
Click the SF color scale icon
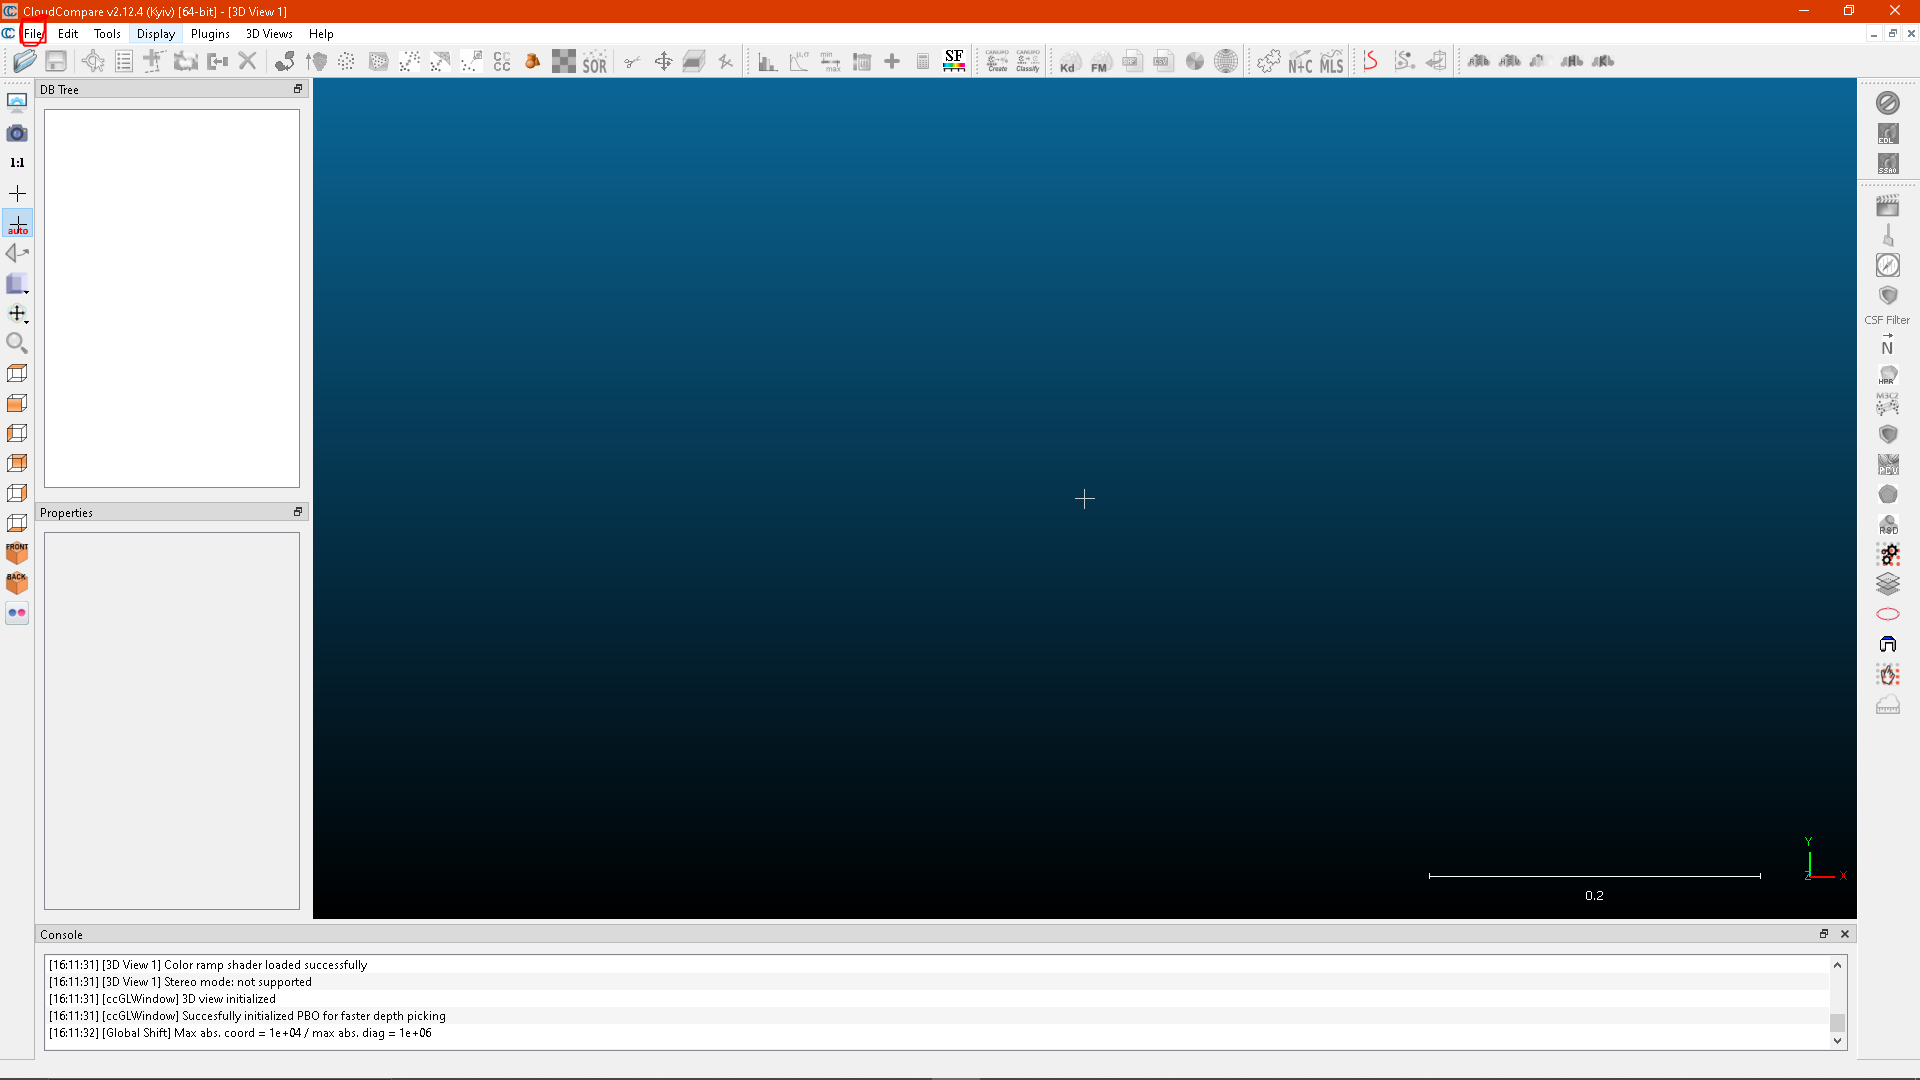pyautogui.click(x=954, y=61)
